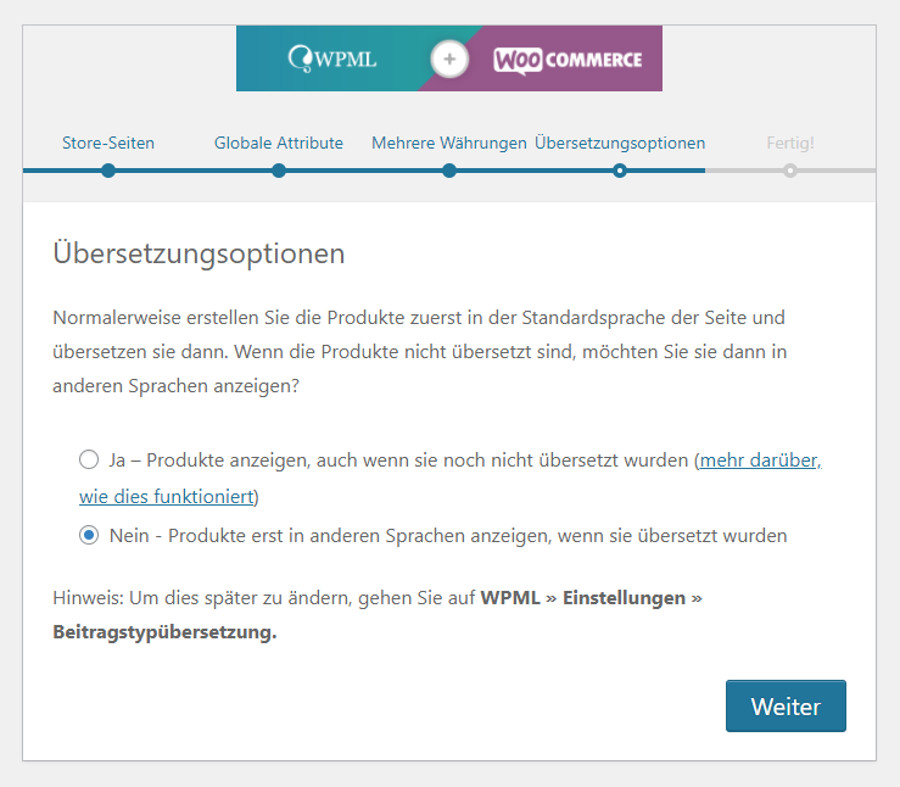This screenshot has height=787, width=900.
Task: Click the Mehrere Währungen progress dot
Action: pos(449,170)
